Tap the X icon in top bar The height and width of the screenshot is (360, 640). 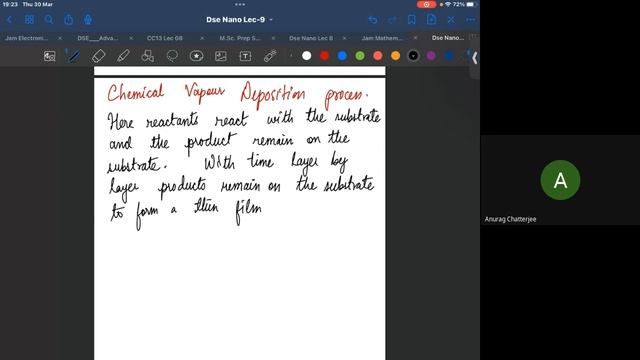(451, 20)
